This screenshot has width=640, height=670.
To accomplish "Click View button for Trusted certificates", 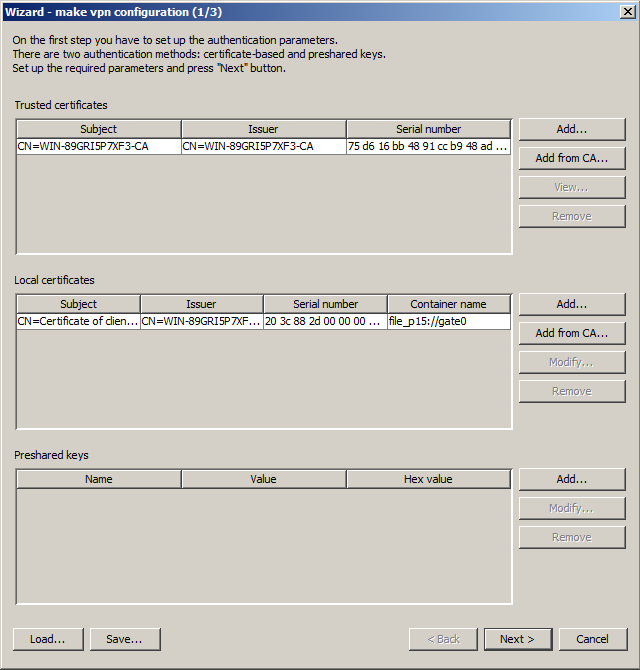I will click(572, 188).
